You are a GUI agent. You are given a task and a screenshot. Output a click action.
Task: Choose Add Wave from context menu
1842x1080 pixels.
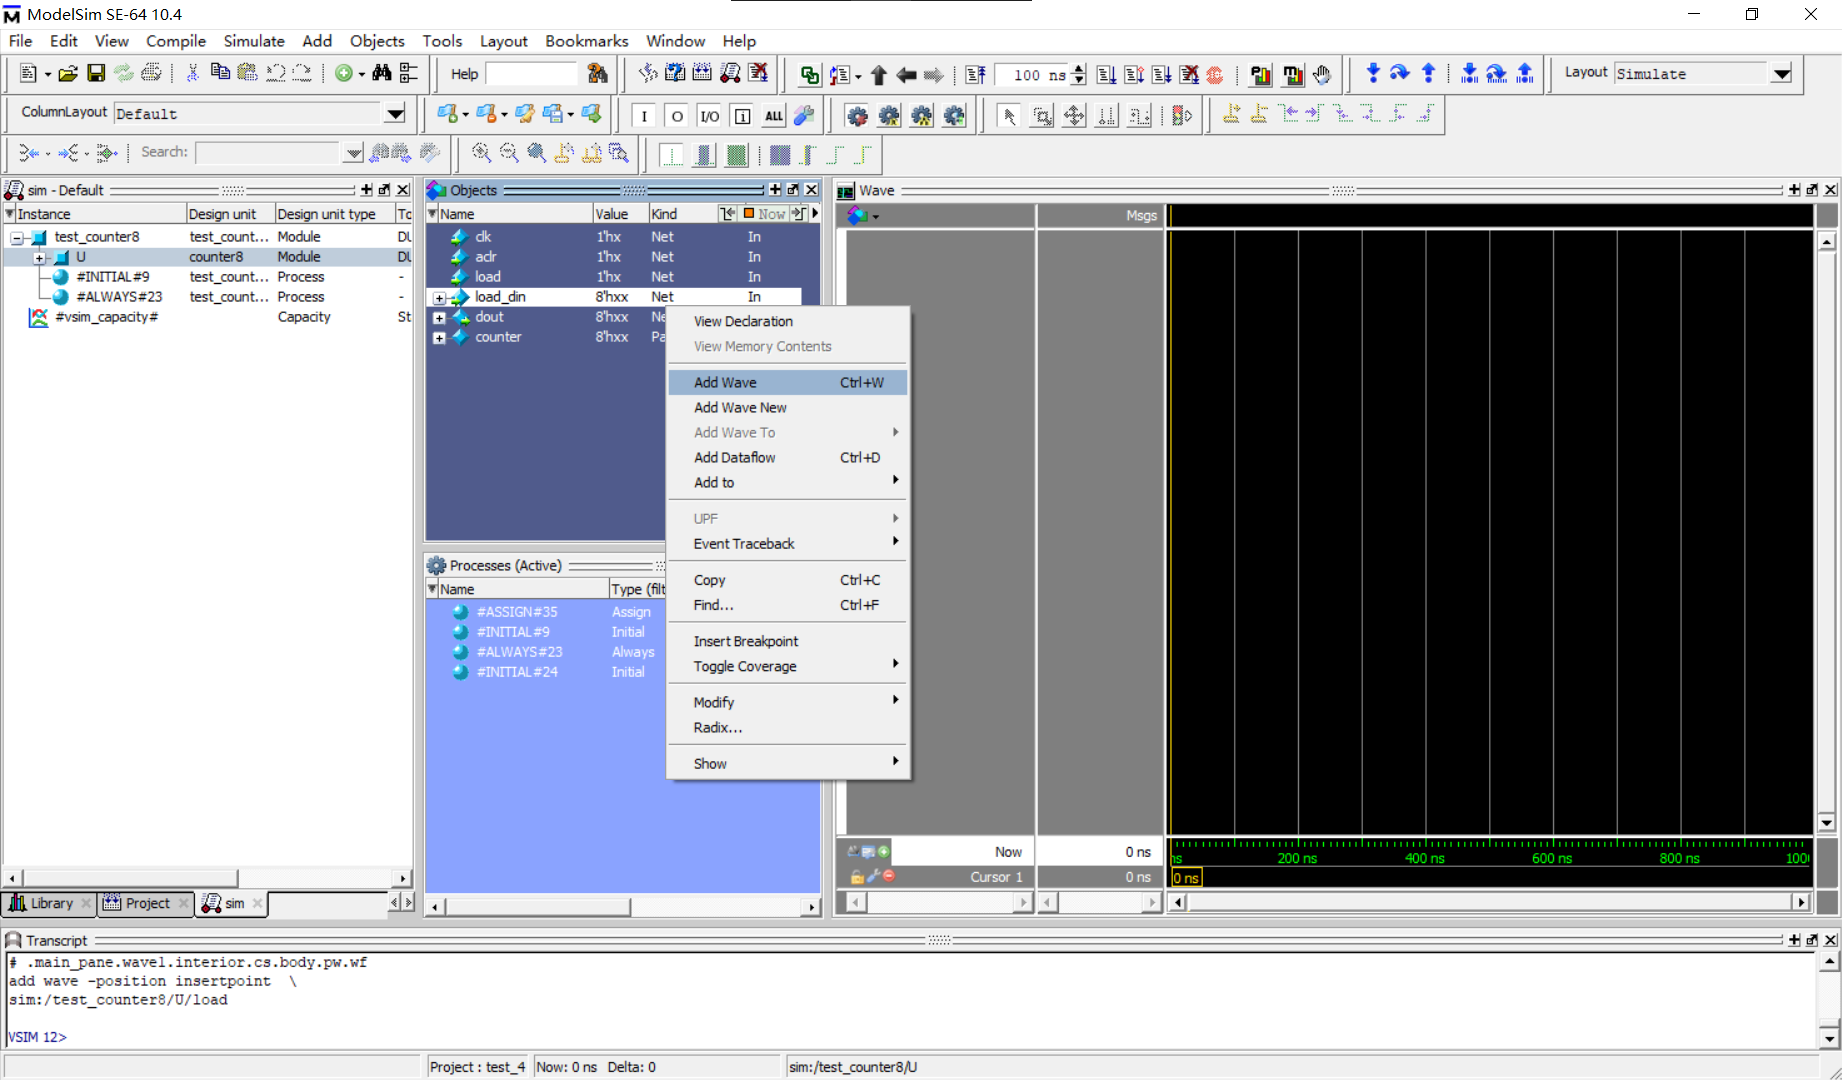pos(788,383)
